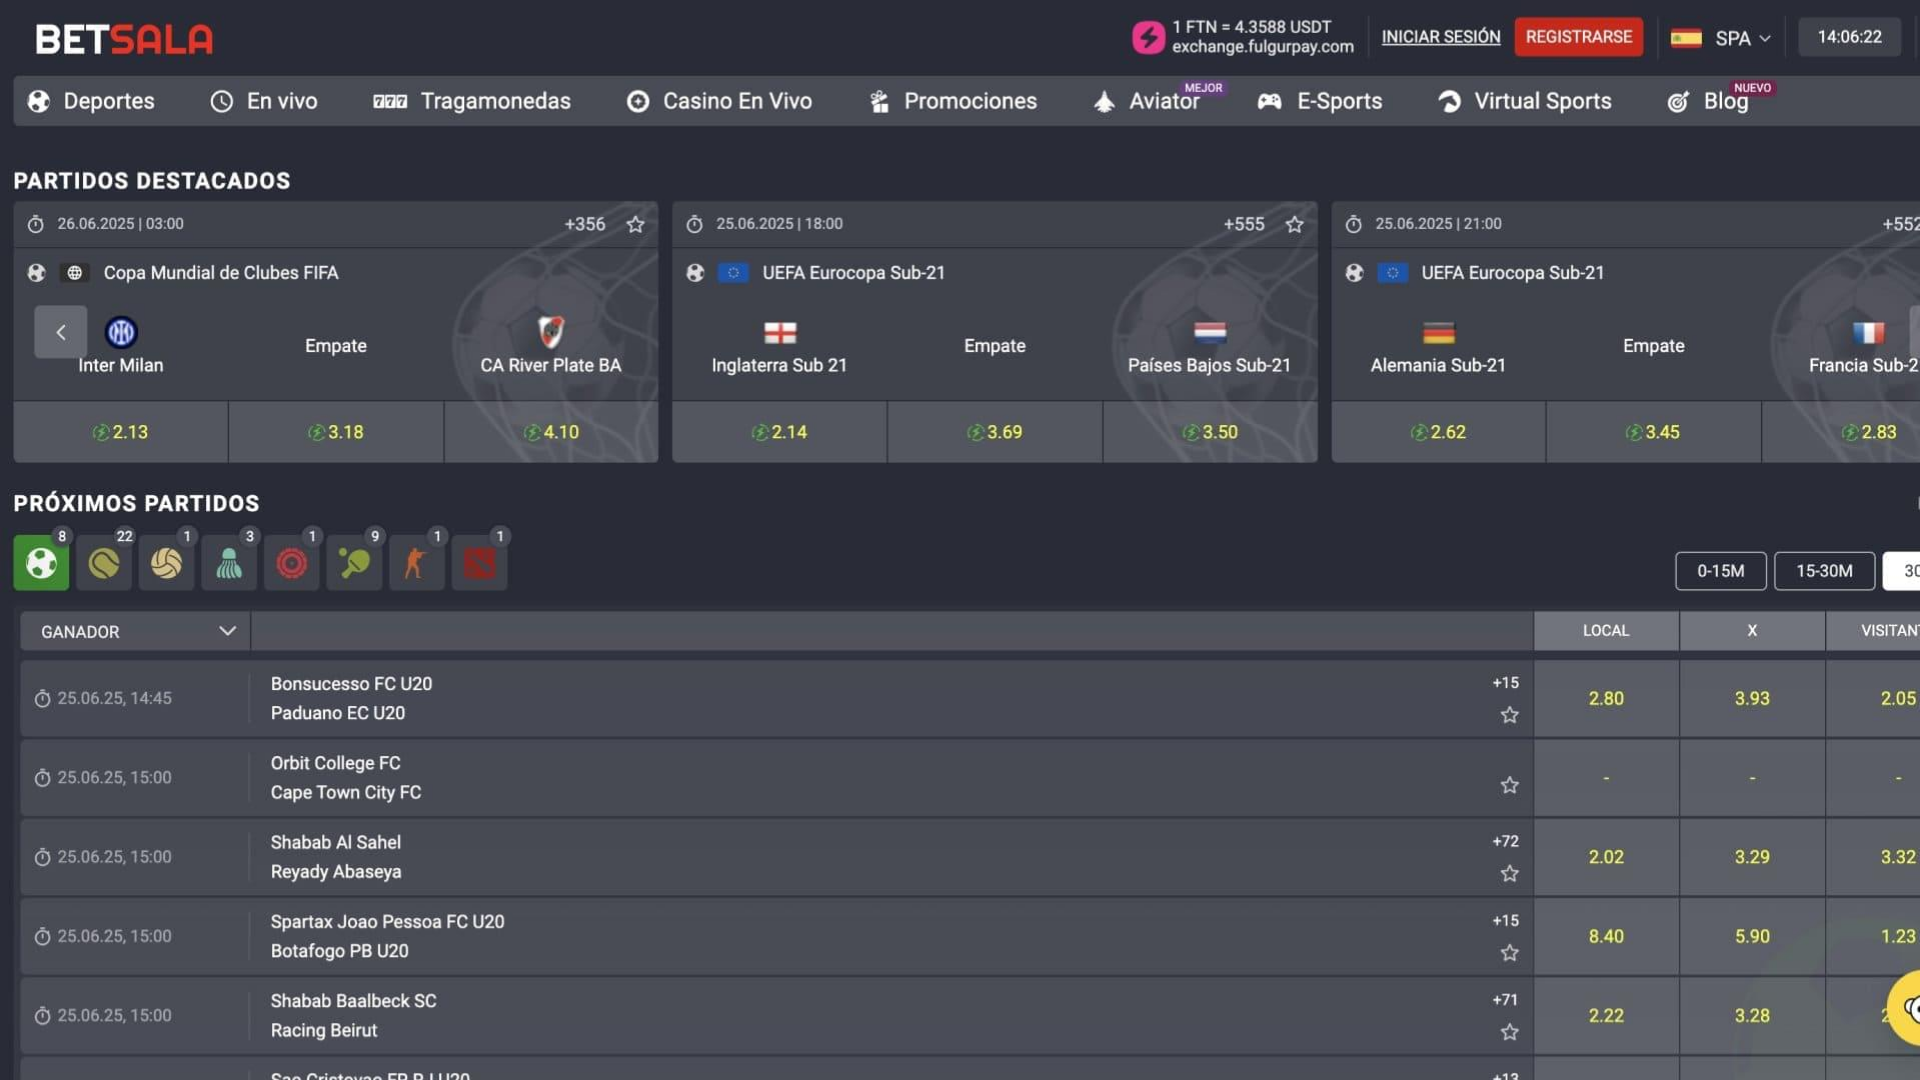Select local odds 2.80 for Bonsucesso

point(1606,699)
